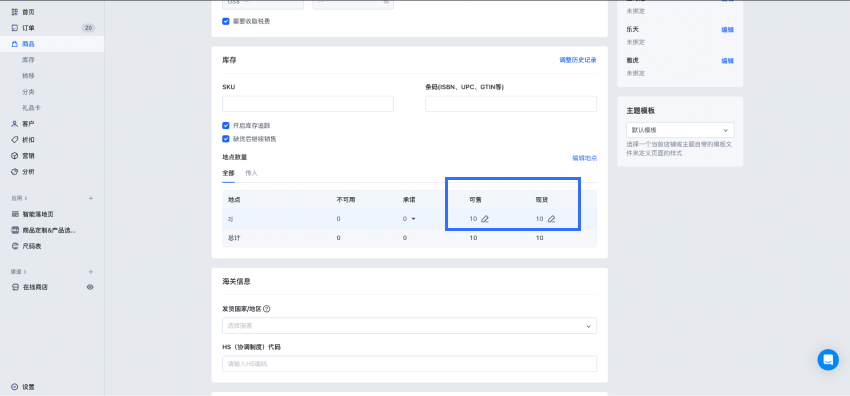Click 编辑 link for 雅虎

tap(727, 61)
